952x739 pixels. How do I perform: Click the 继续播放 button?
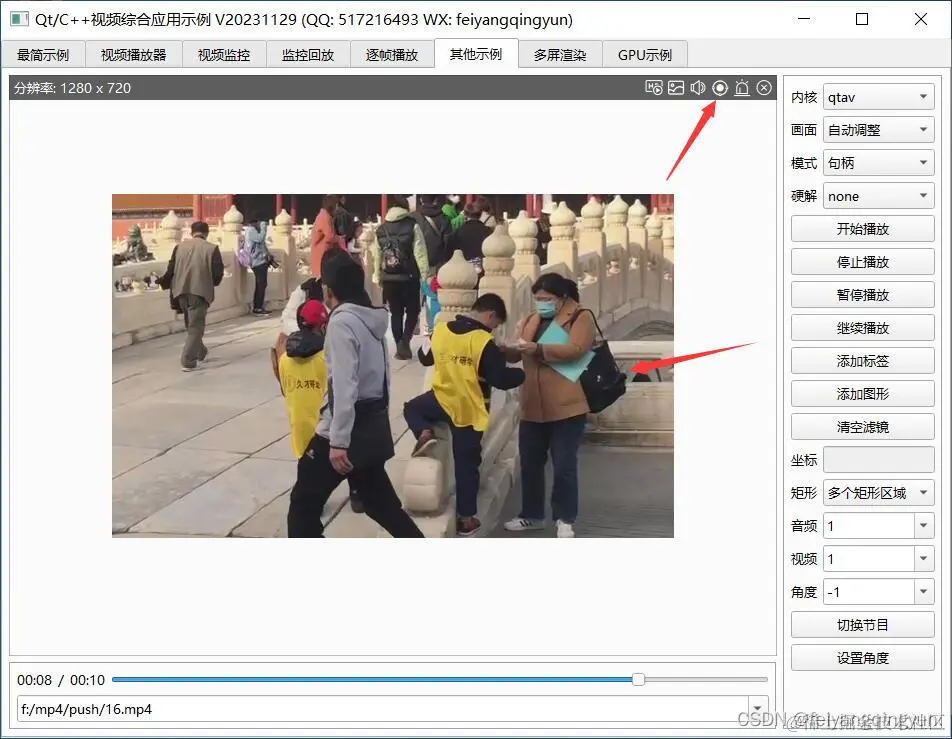click(x=862, y=328)
